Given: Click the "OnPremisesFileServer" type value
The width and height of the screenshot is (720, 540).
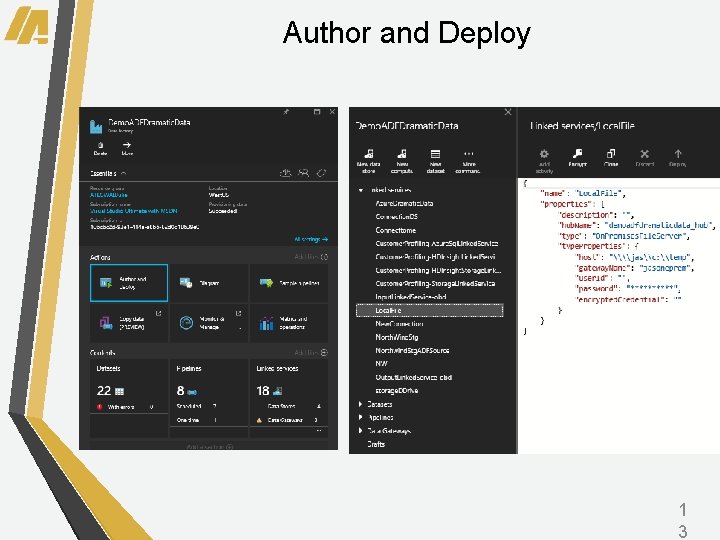Looking at the screenshot, I should [x=641, y=236].
